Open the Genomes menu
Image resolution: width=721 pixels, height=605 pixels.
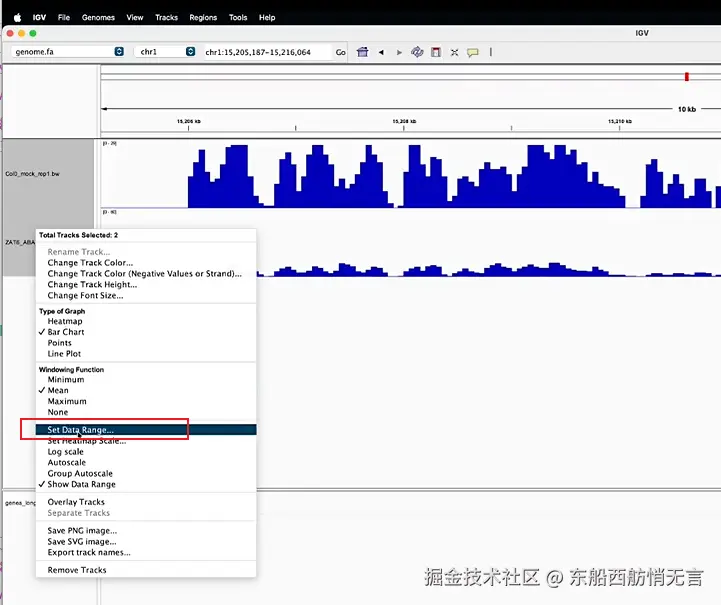point(98,17)
